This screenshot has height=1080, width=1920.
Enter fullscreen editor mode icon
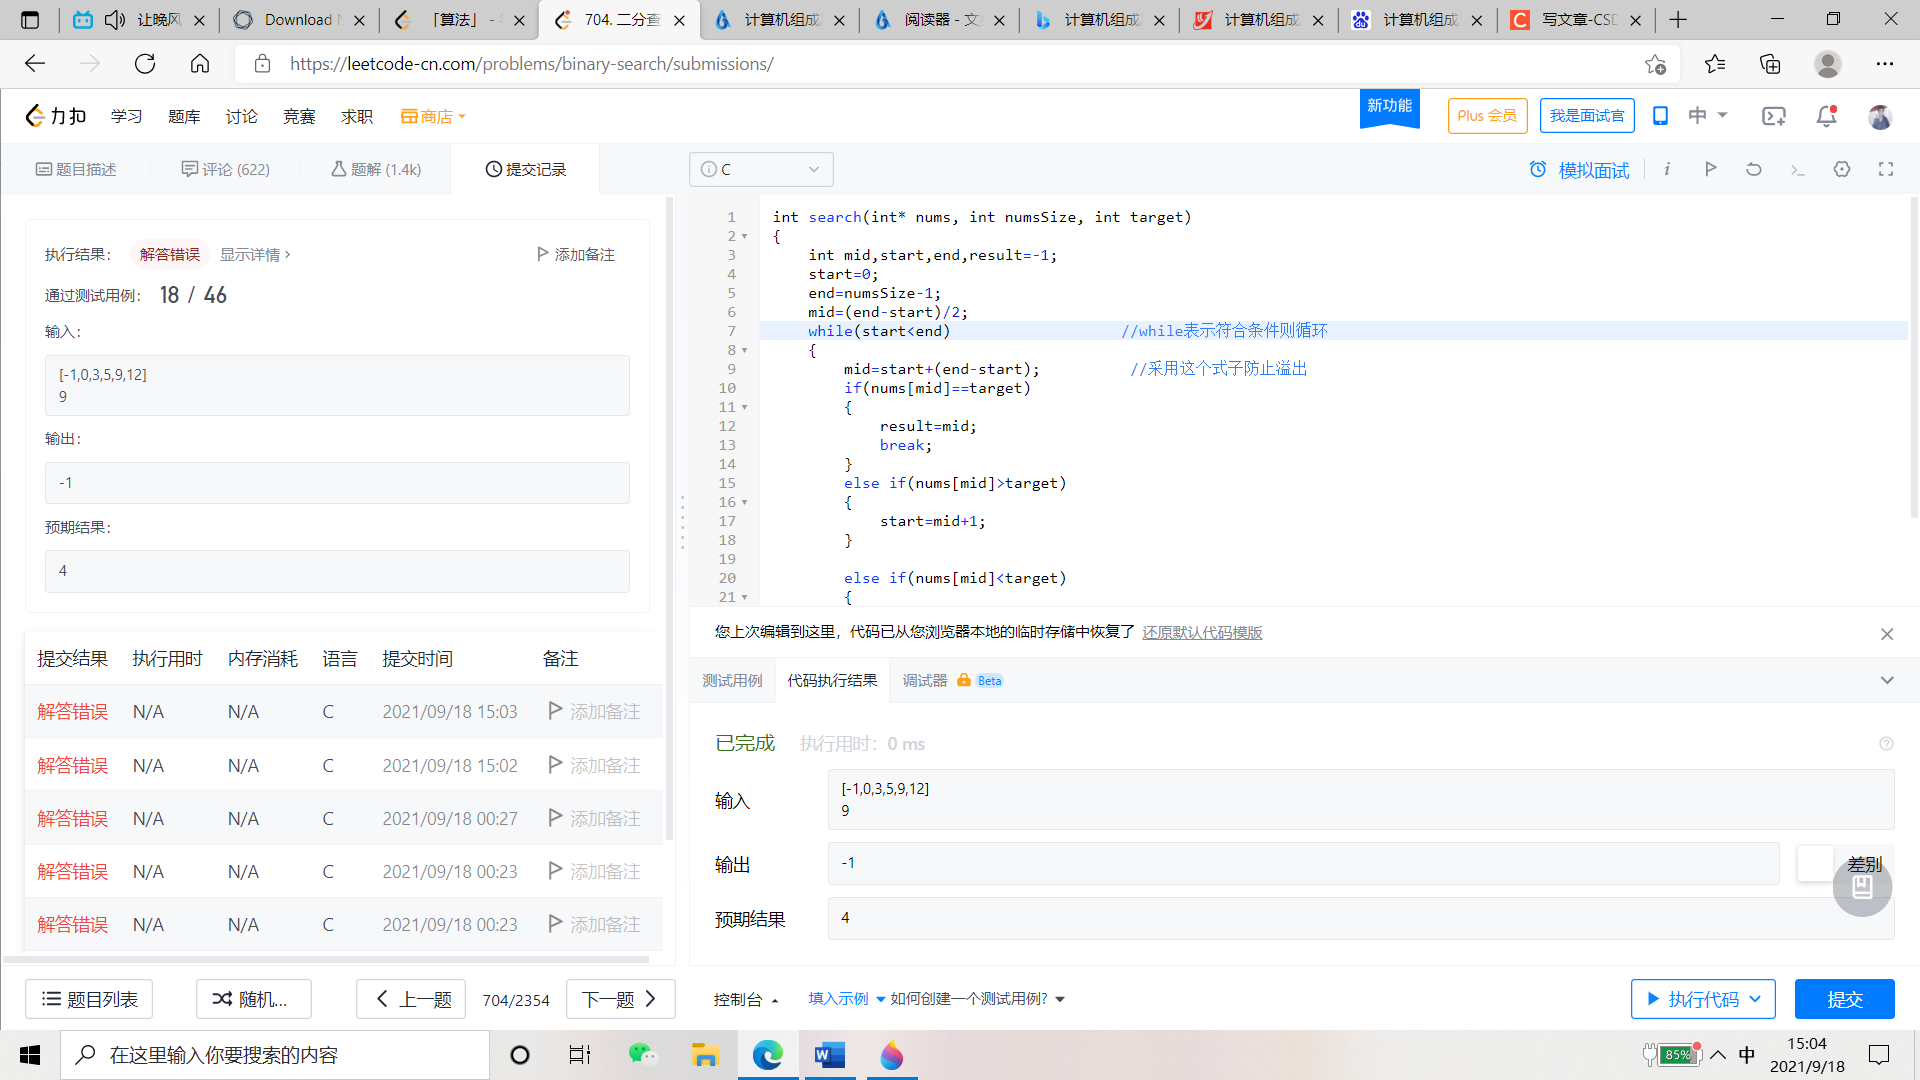tap(1886, 169)
